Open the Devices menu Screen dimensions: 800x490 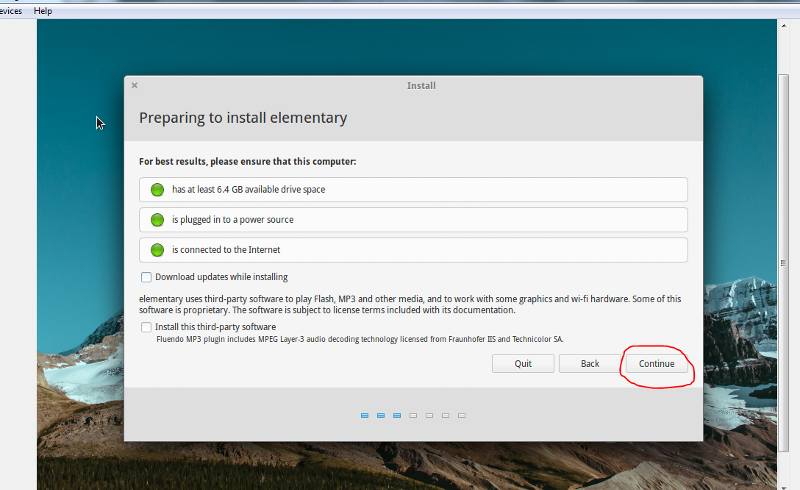click(x=10, y=11)
